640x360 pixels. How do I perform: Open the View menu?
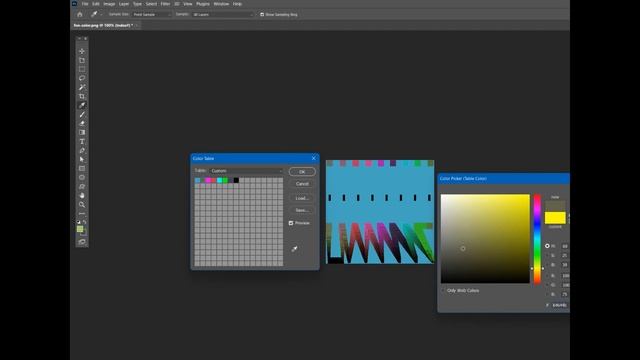(x=187, y=4)
